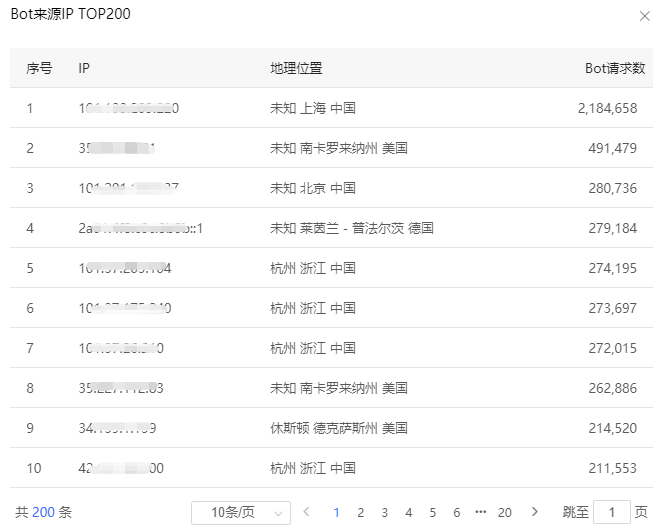Focus the 跳至 page number input
Screen dimensions: 663x531
pyautogui.click(x=611, y=512)
